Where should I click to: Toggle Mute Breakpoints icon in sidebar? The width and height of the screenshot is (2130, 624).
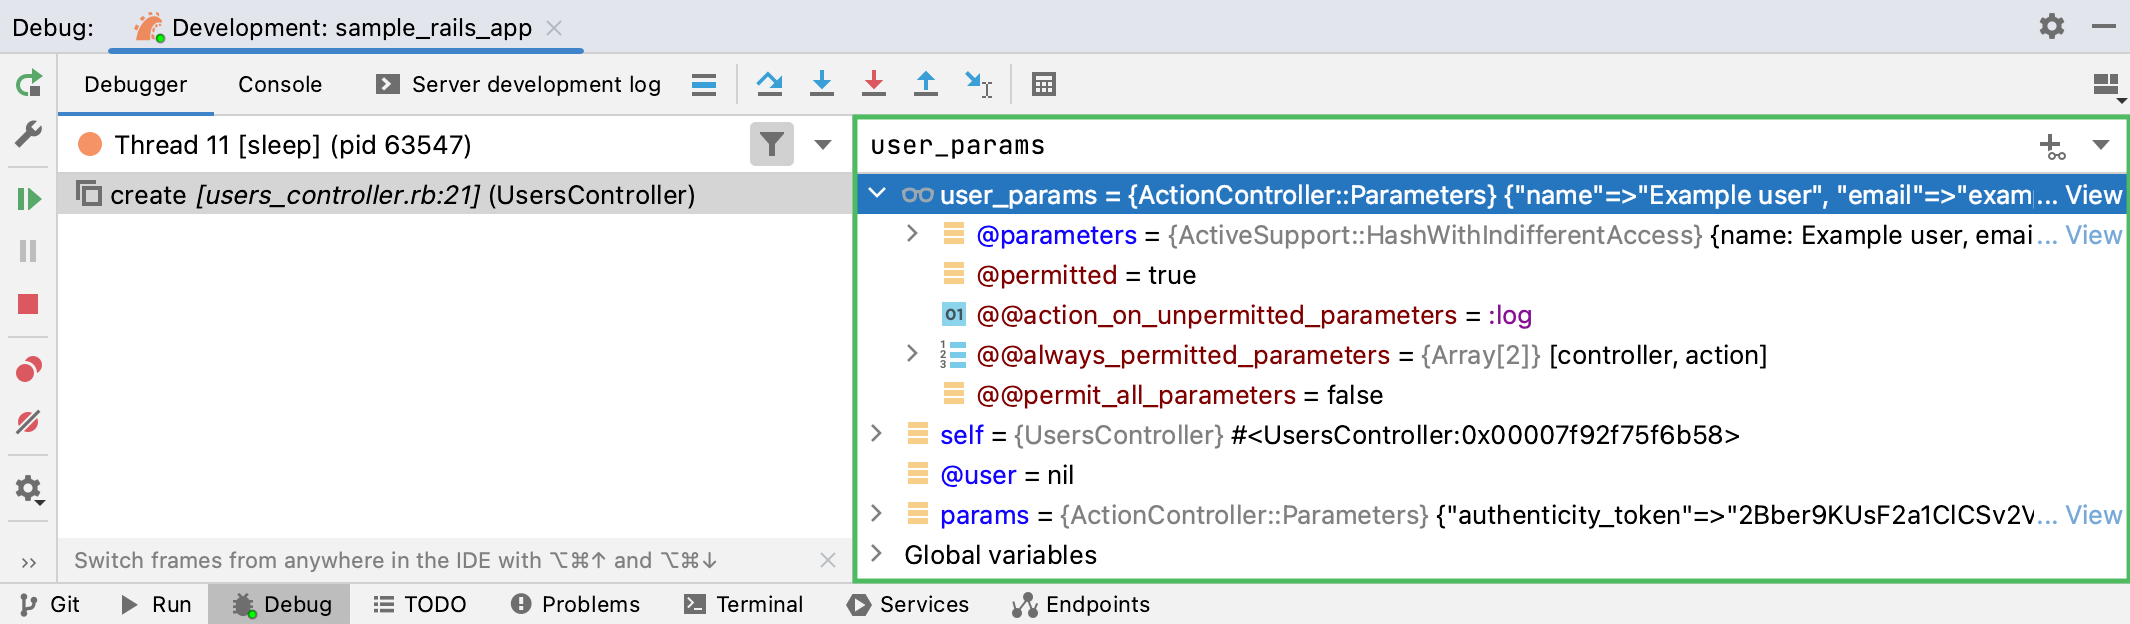tap(28, 422)
